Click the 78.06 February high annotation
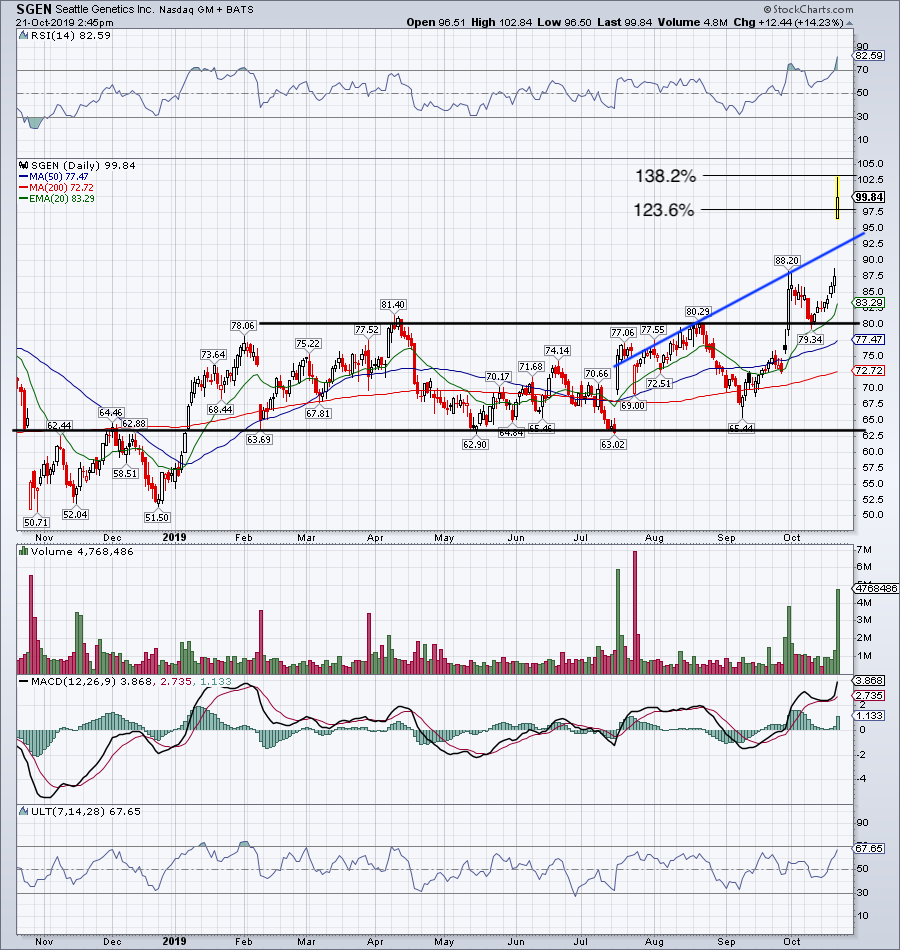Image resolution: width=900 pixels, height=950 pixels. [x=242, y=325]
